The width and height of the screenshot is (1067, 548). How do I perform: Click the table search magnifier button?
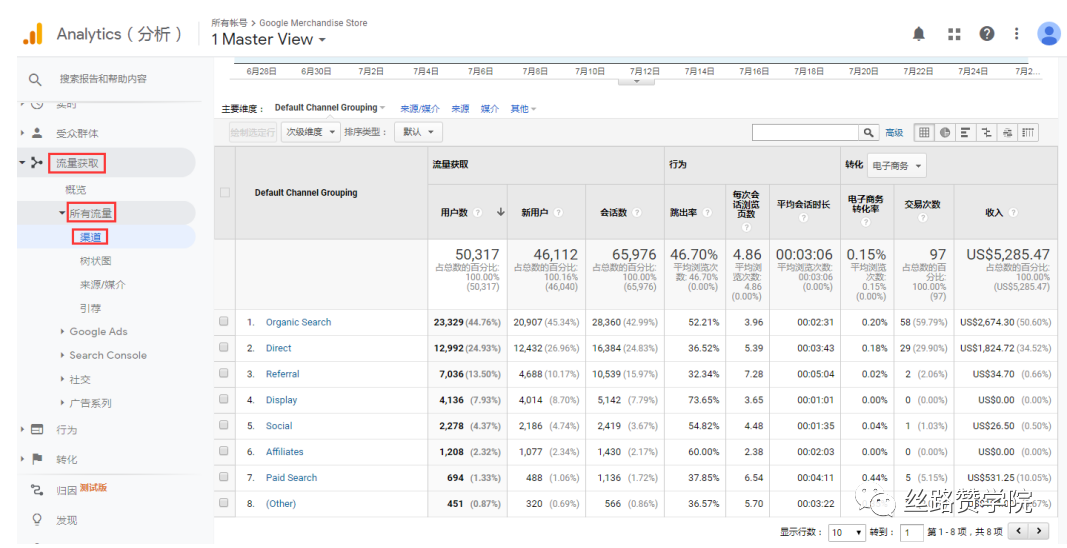click(x=868, y=133)
